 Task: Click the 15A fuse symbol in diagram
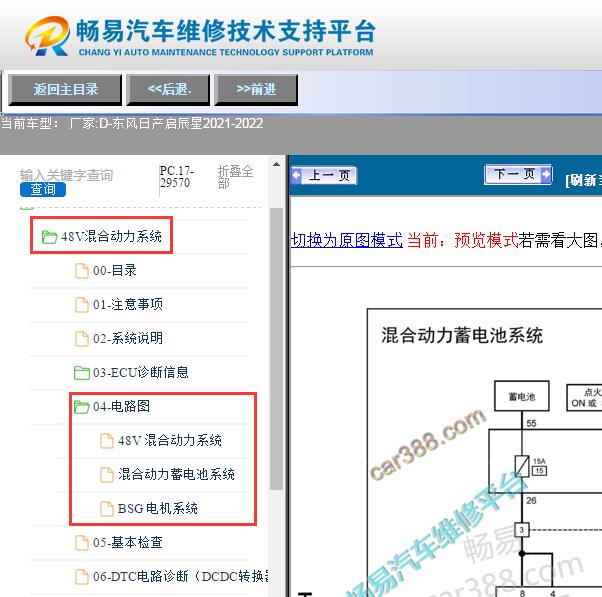[522, 466]
